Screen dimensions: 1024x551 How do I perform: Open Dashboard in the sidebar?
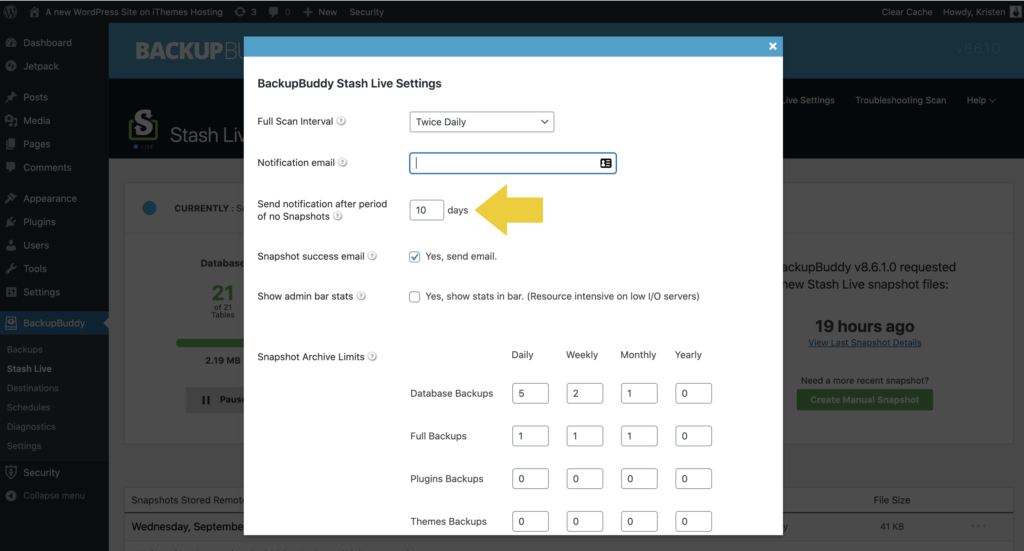(x=47, y=42)
